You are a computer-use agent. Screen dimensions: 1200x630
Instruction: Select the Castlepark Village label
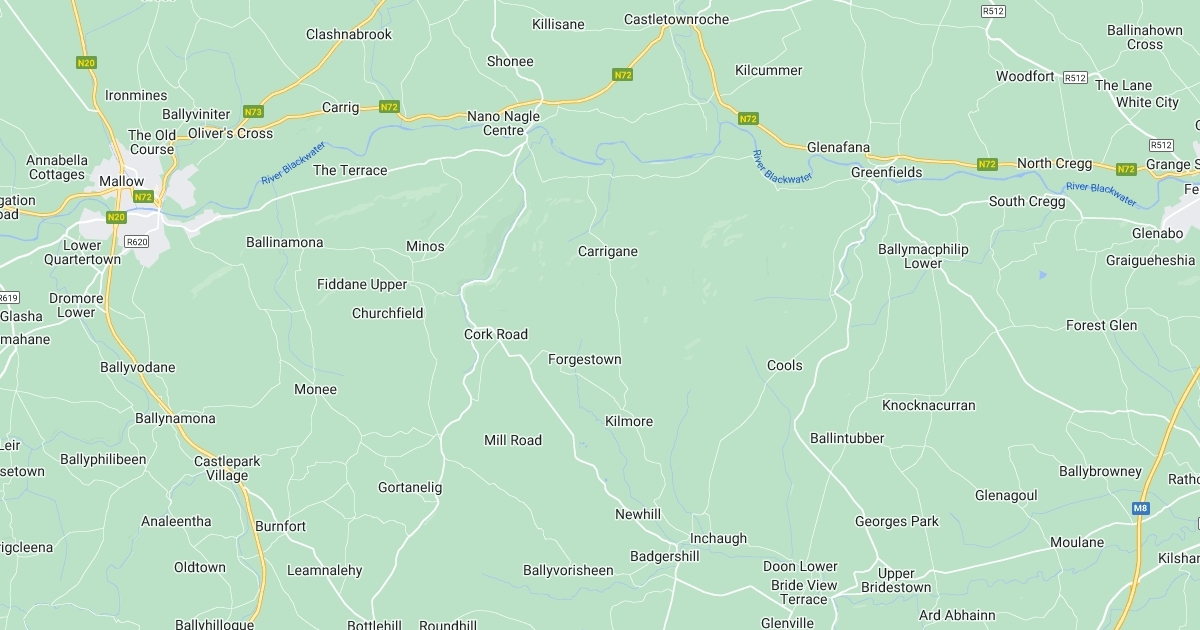[x=227, y=468]
